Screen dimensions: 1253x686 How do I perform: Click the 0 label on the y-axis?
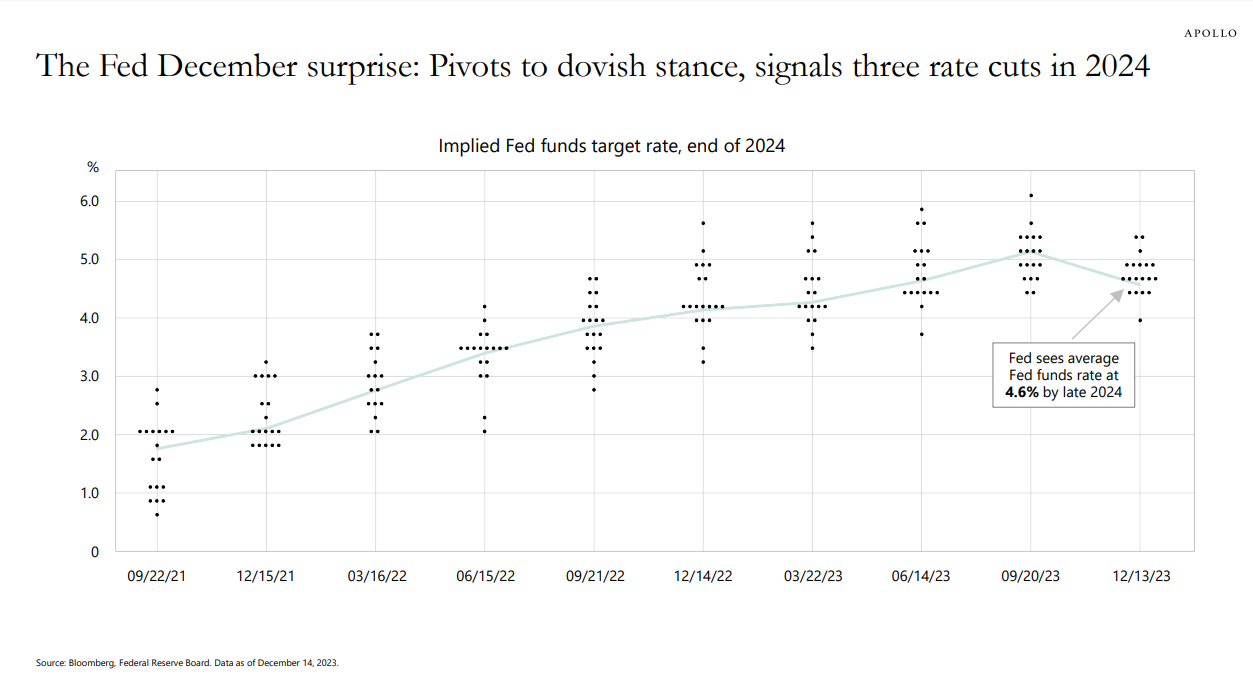pyautogui.click(x=95, y=552)
